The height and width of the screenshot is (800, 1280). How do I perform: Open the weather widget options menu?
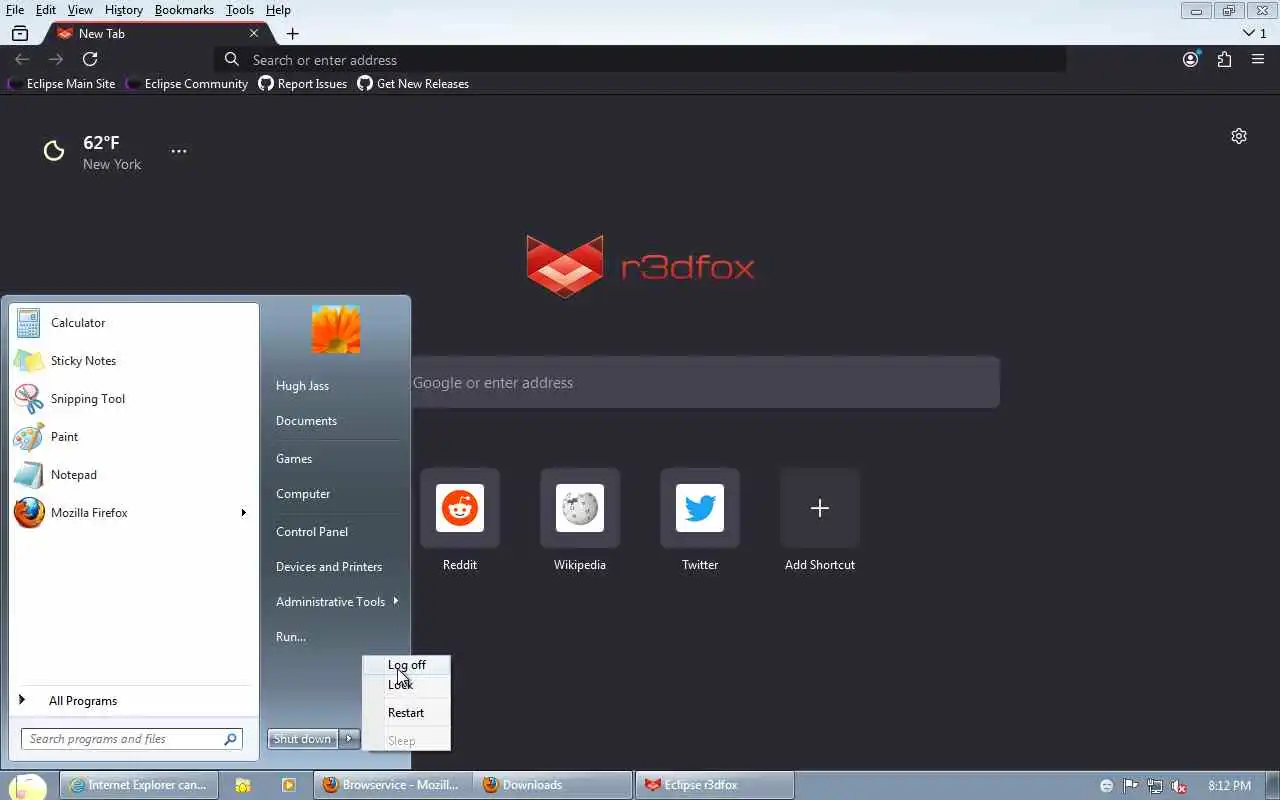click(x=178, y=151)
